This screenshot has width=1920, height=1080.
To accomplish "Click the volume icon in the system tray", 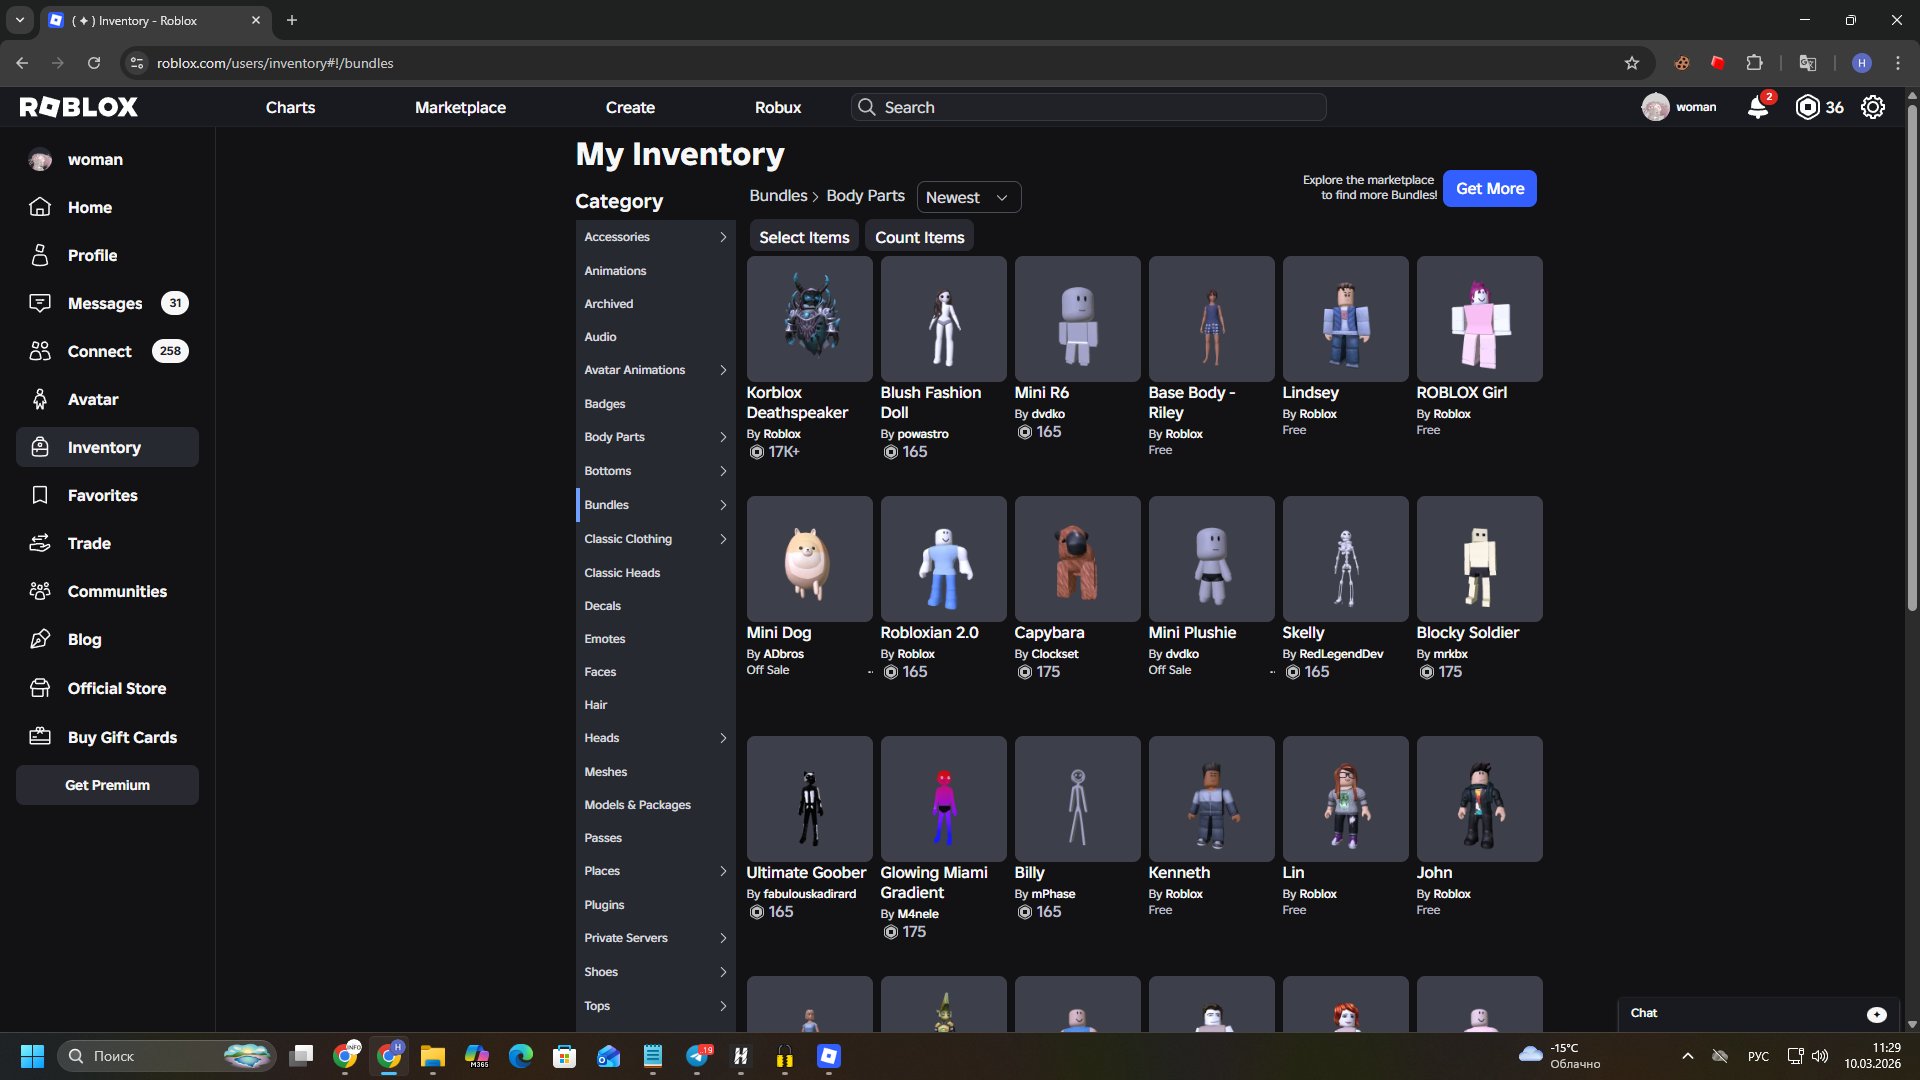I will click(1819, 1055).
